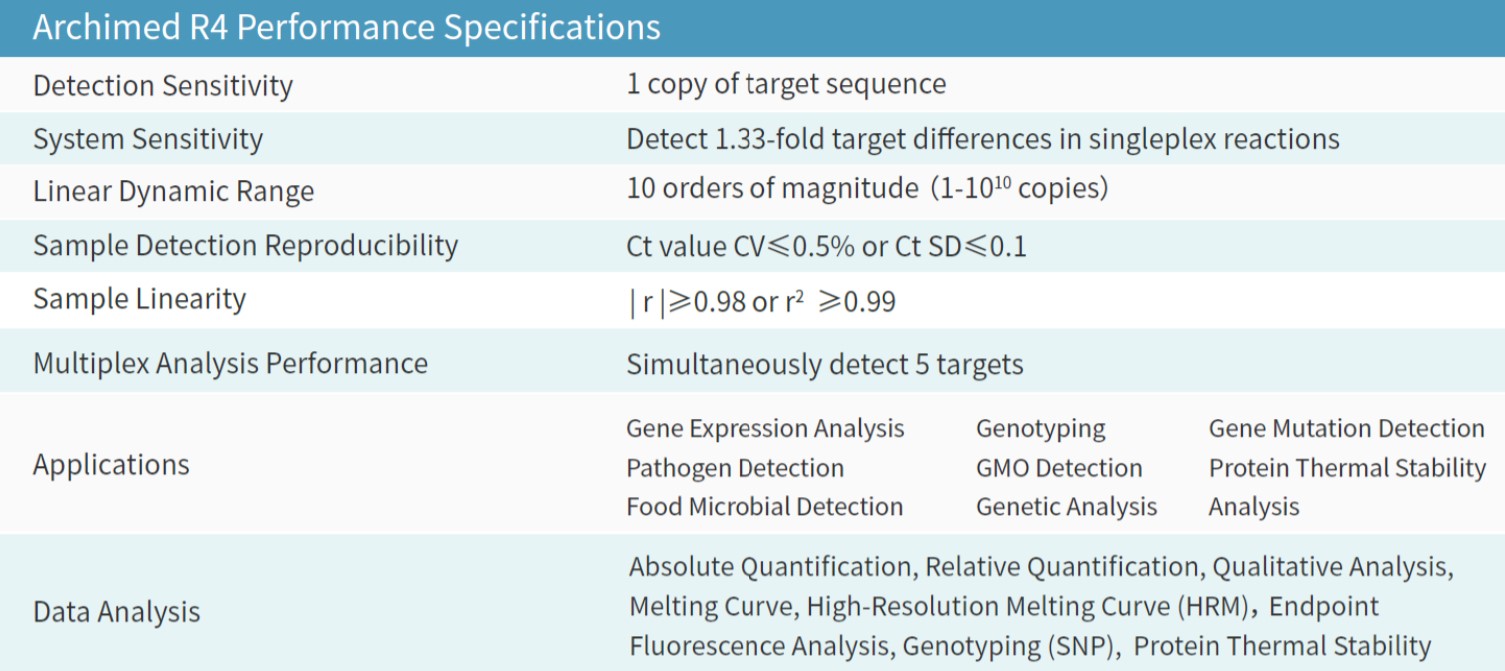Select the GMO Detection entry
The width and height of the screenshot is (1505, 671).
[1058, 467]
